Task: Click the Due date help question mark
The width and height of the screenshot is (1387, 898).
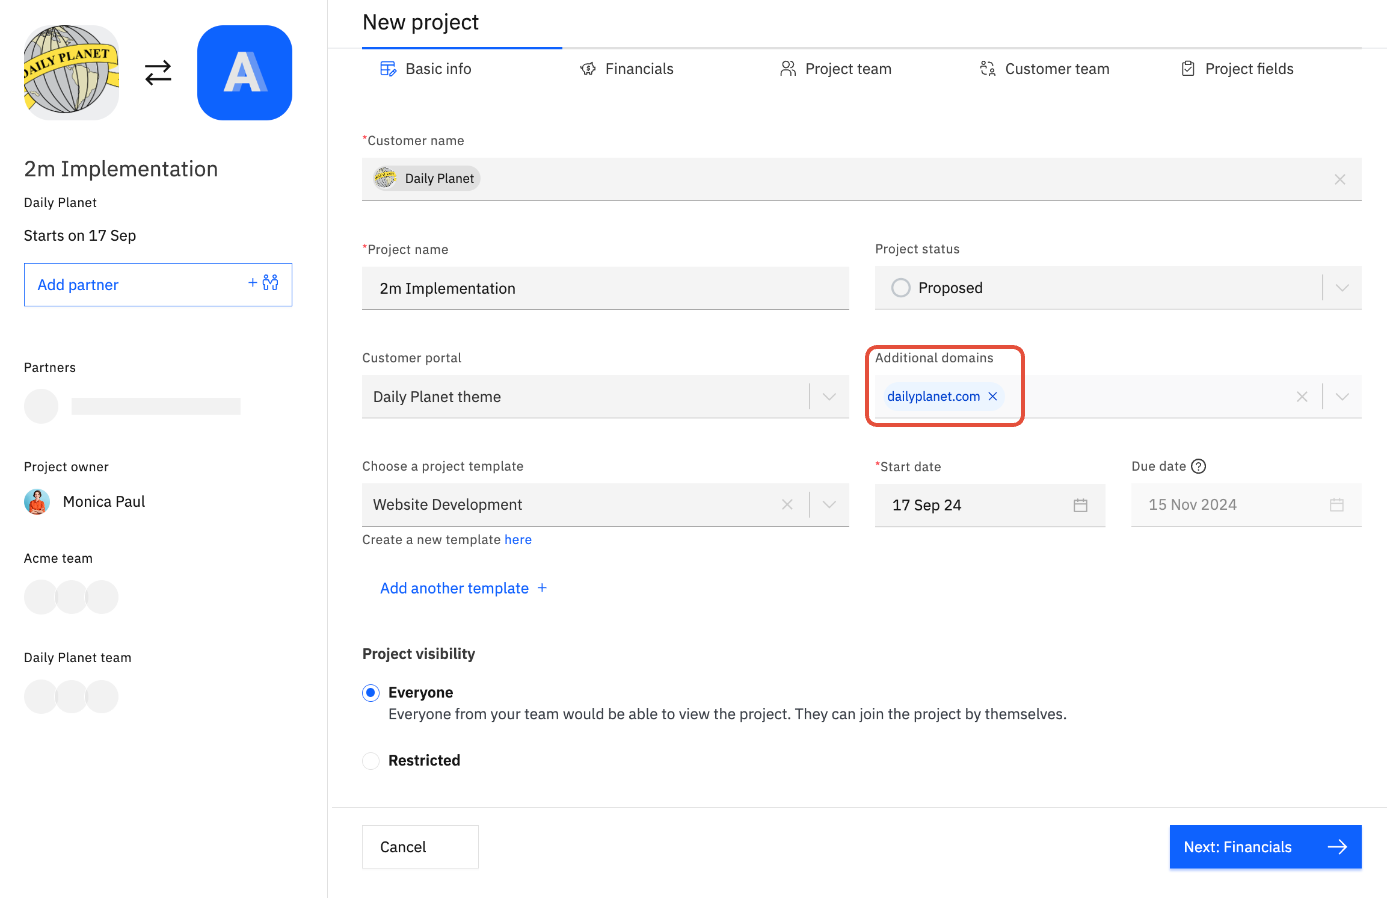Action: click(x=1199, y=466)
